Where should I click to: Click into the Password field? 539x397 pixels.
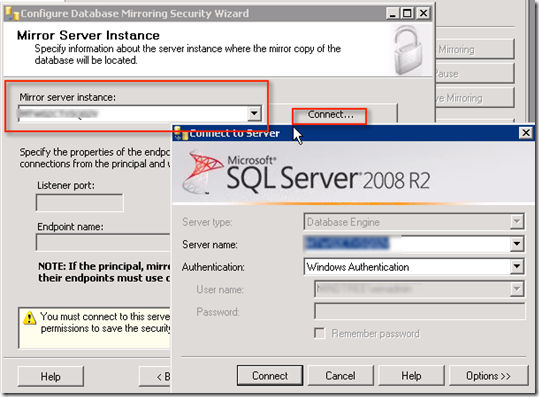tap(419, 311)
